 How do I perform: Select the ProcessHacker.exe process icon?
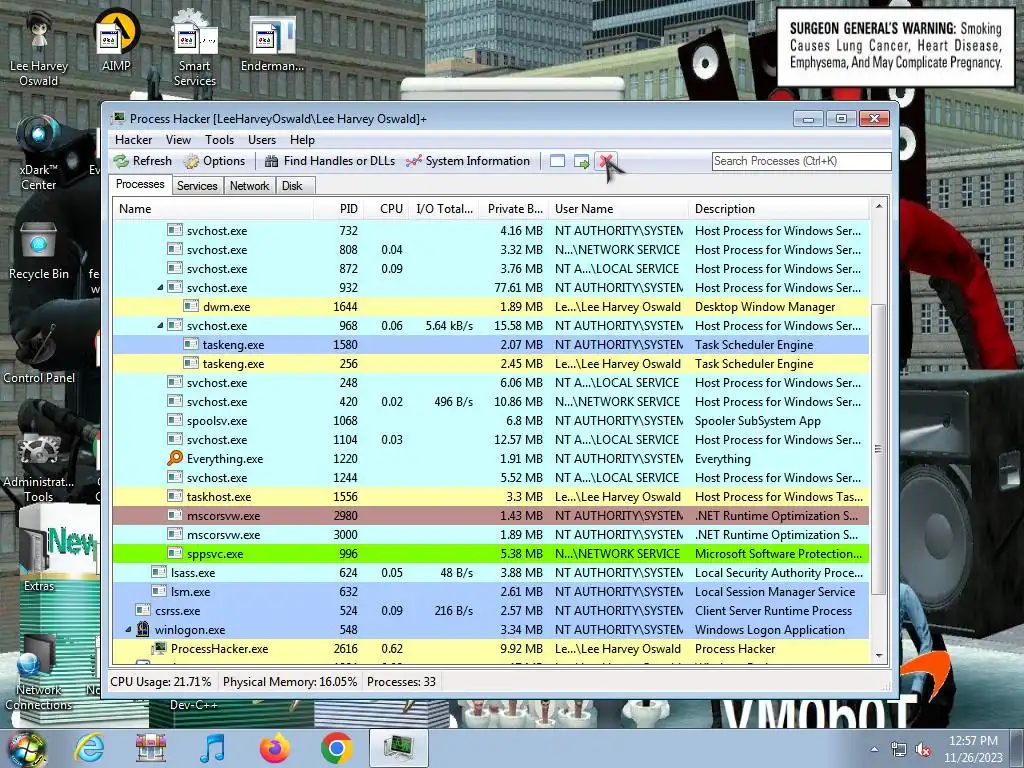pos(159,648)
